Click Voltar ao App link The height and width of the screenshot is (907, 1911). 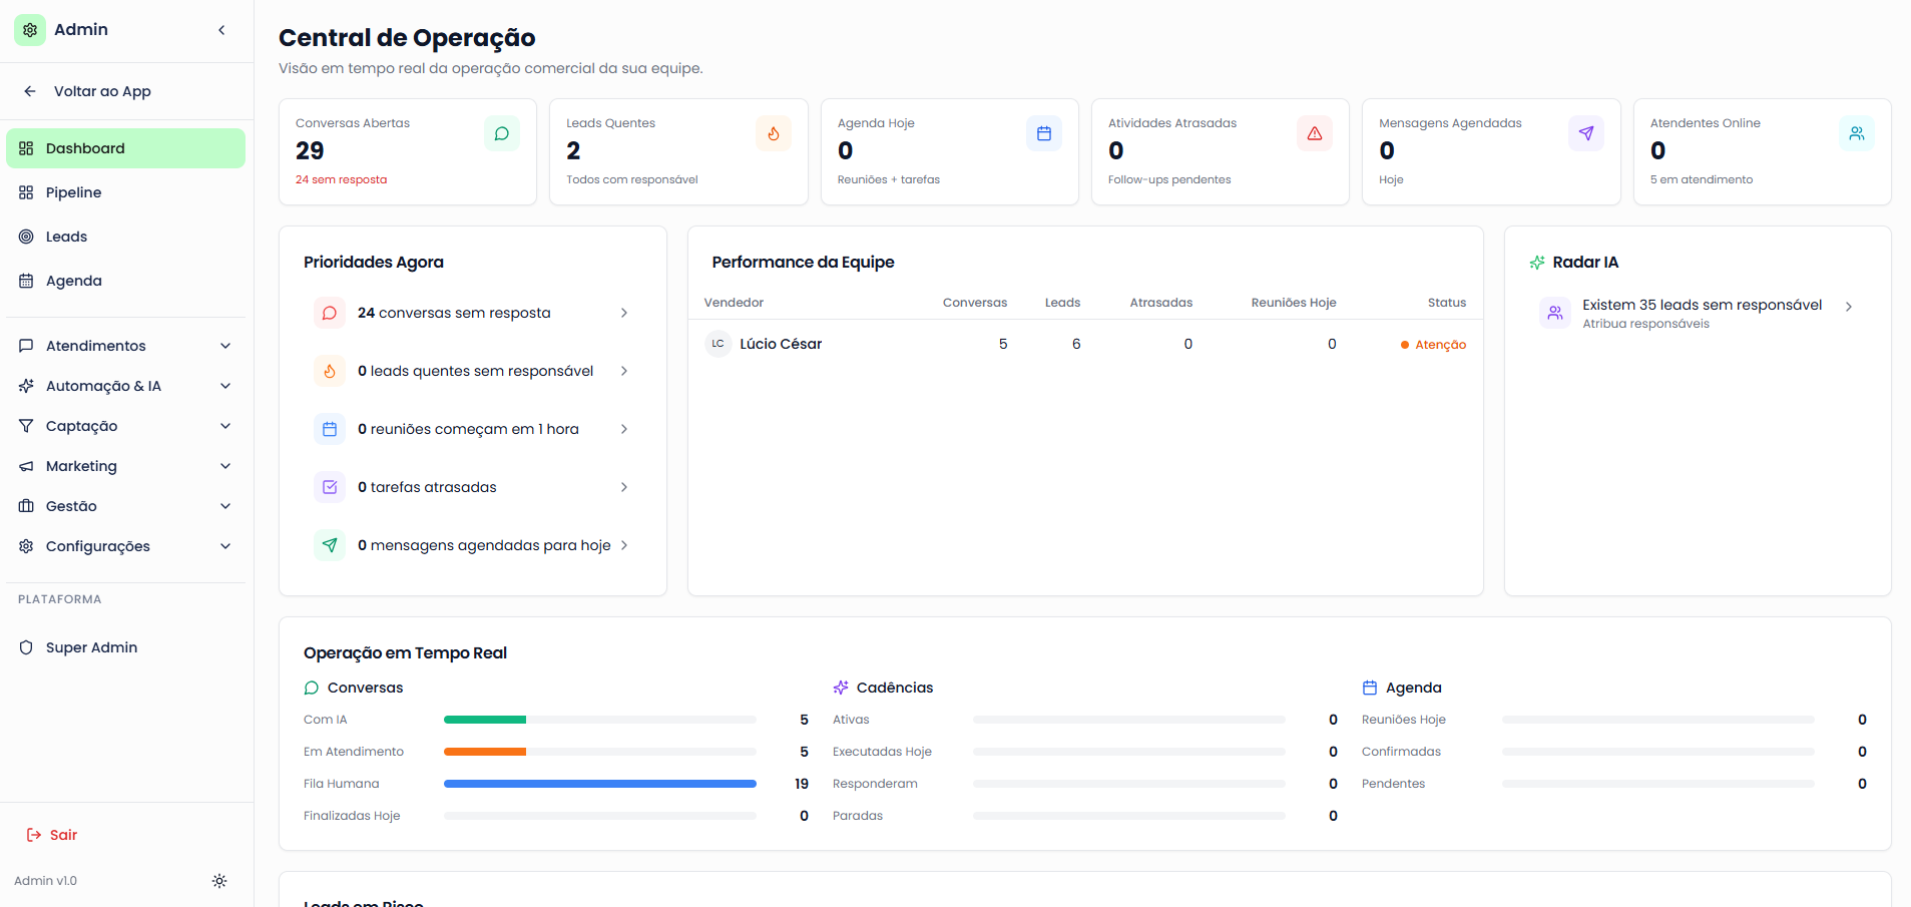(102, 91)
